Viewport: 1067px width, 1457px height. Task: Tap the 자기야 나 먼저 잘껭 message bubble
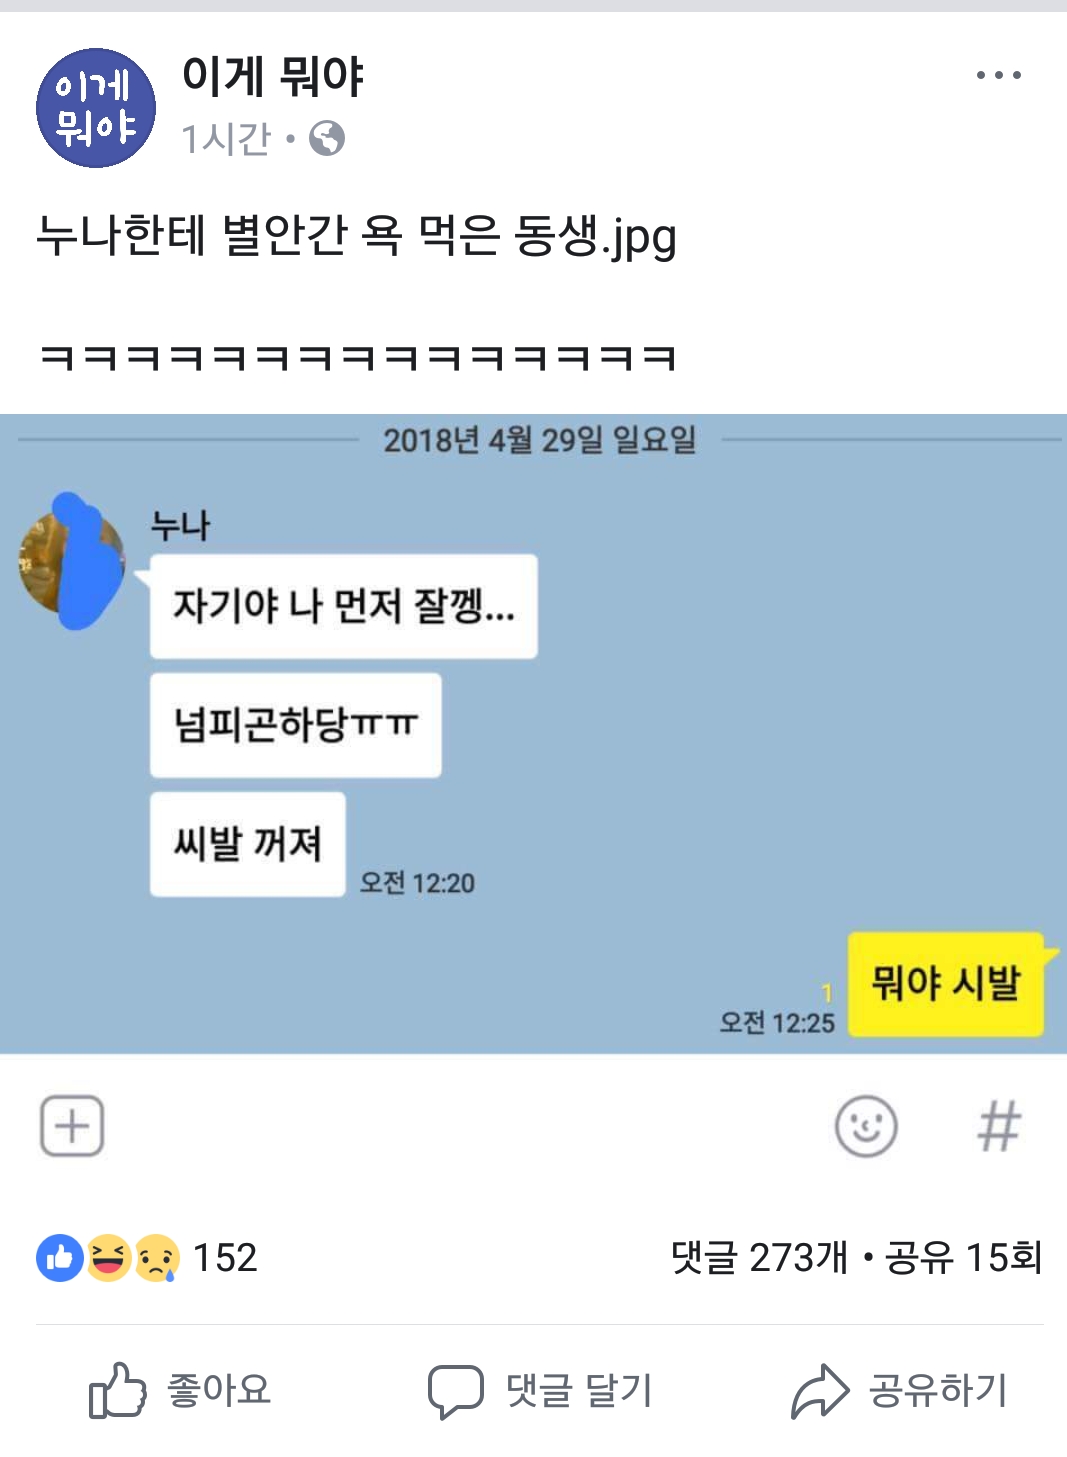(x=343, y=606)
